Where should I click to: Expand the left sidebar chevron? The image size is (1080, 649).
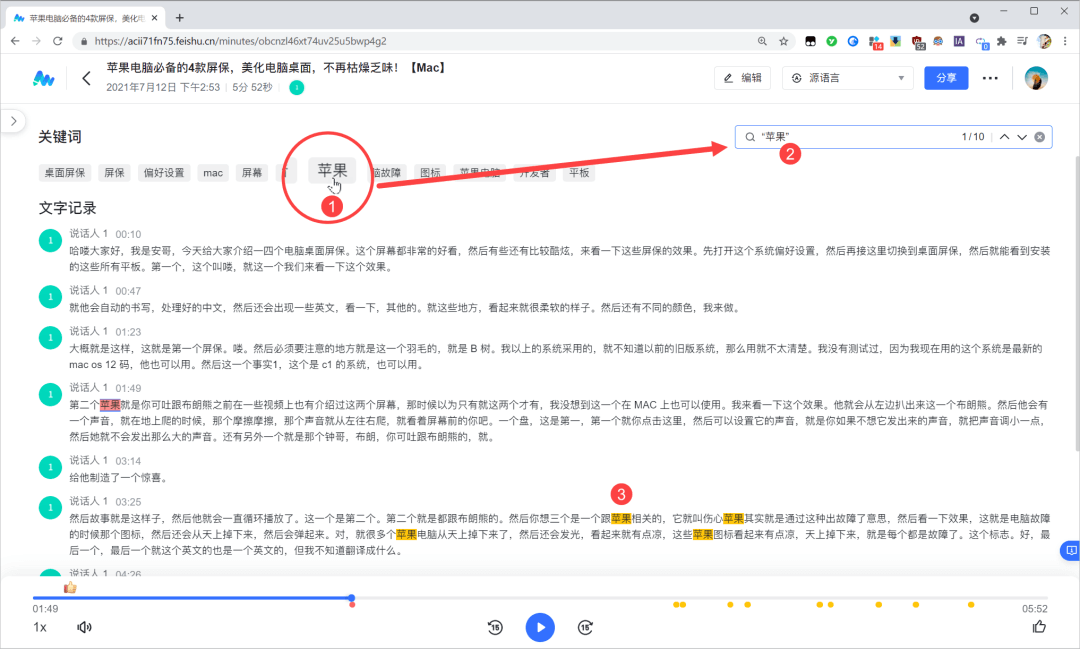[14, 121]
